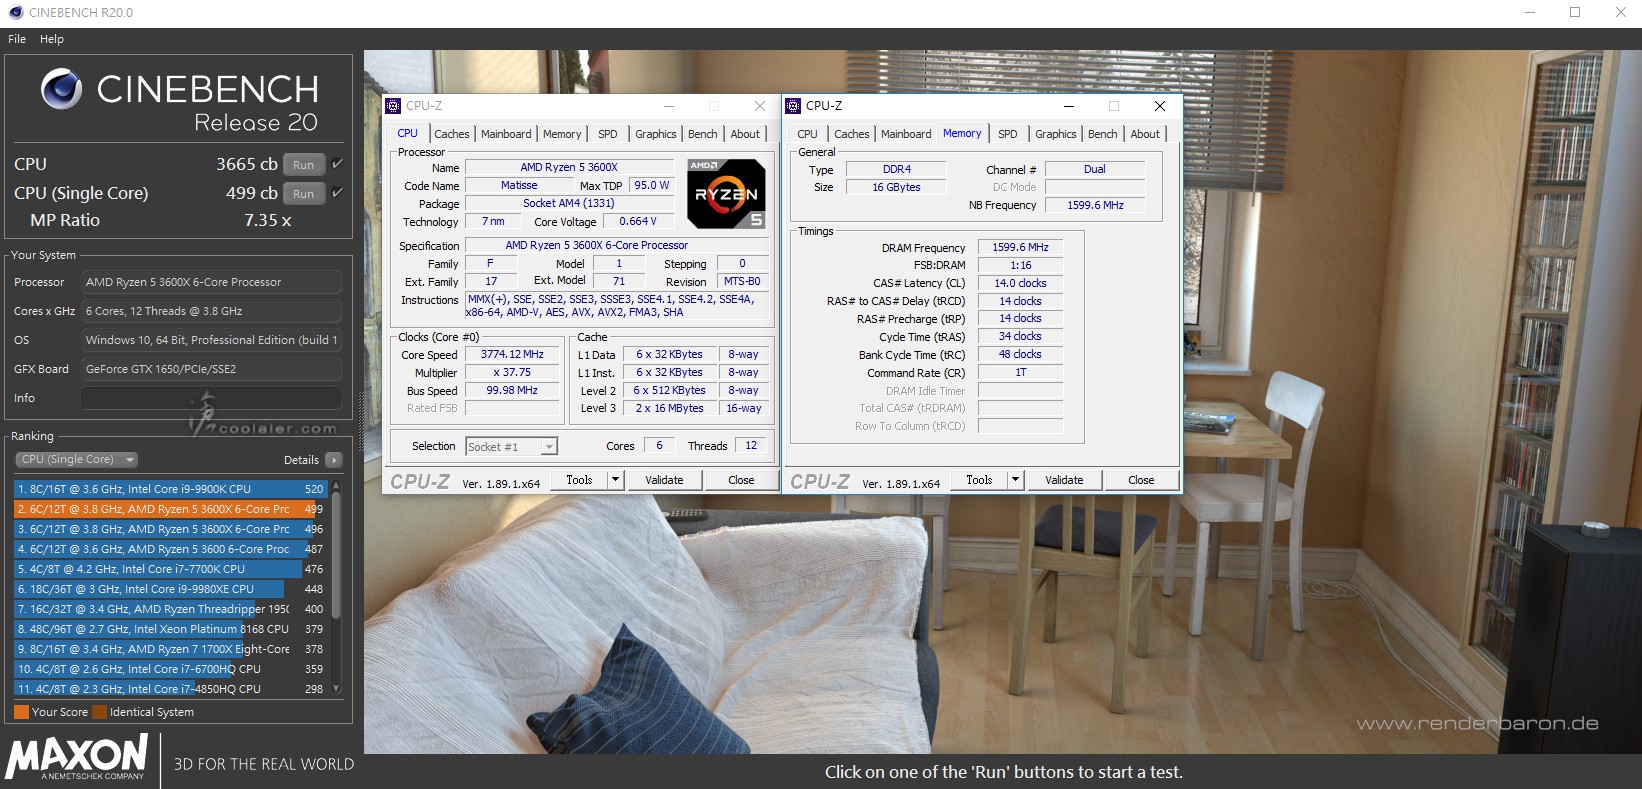Select ranking entry Intel Core i9-9980XE CPU
The height and width of the screenshot is (789, 1642).
tap(171, 589)
